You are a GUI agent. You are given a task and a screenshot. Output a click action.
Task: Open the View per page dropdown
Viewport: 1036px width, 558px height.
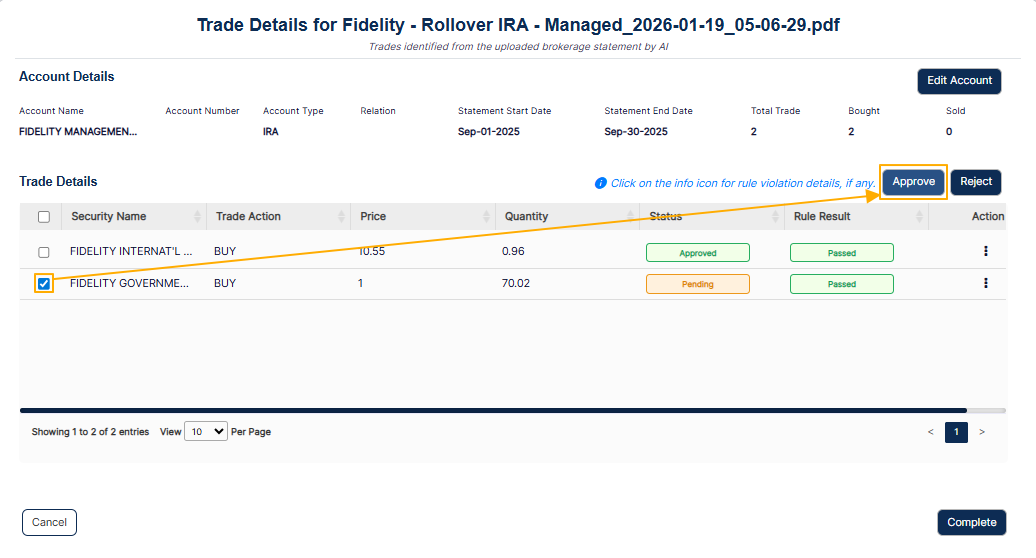click(x=206, y=431)
